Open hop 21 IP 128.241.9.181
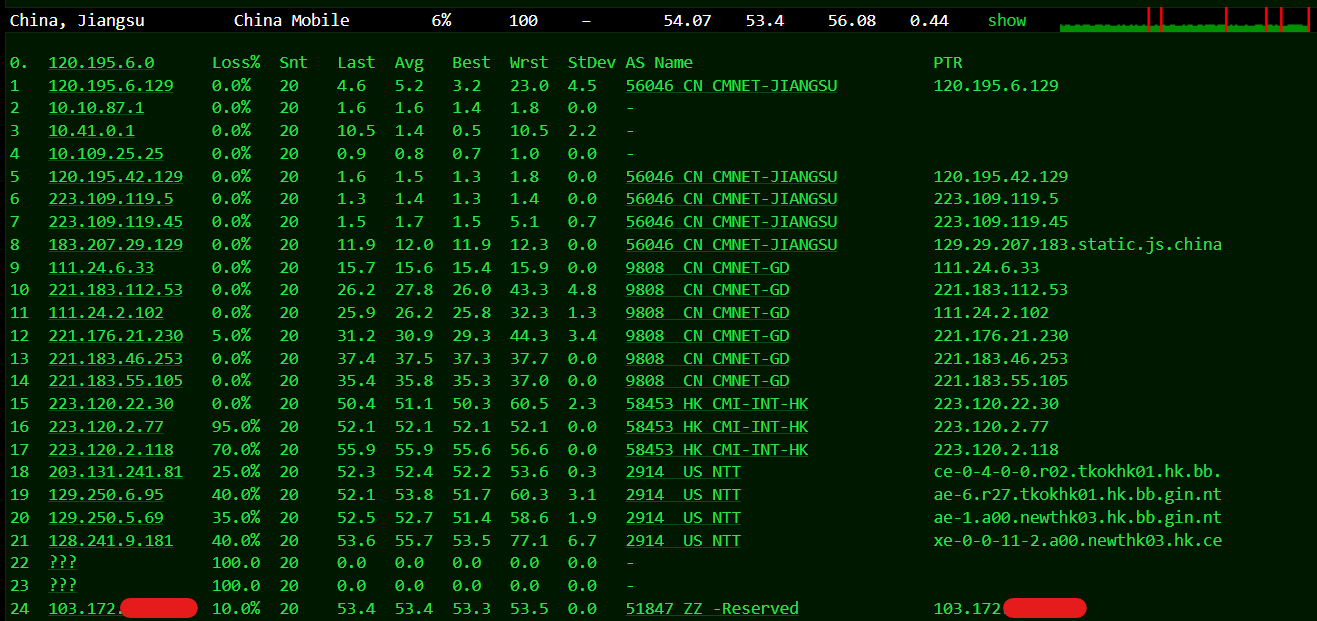 [111, 541]
